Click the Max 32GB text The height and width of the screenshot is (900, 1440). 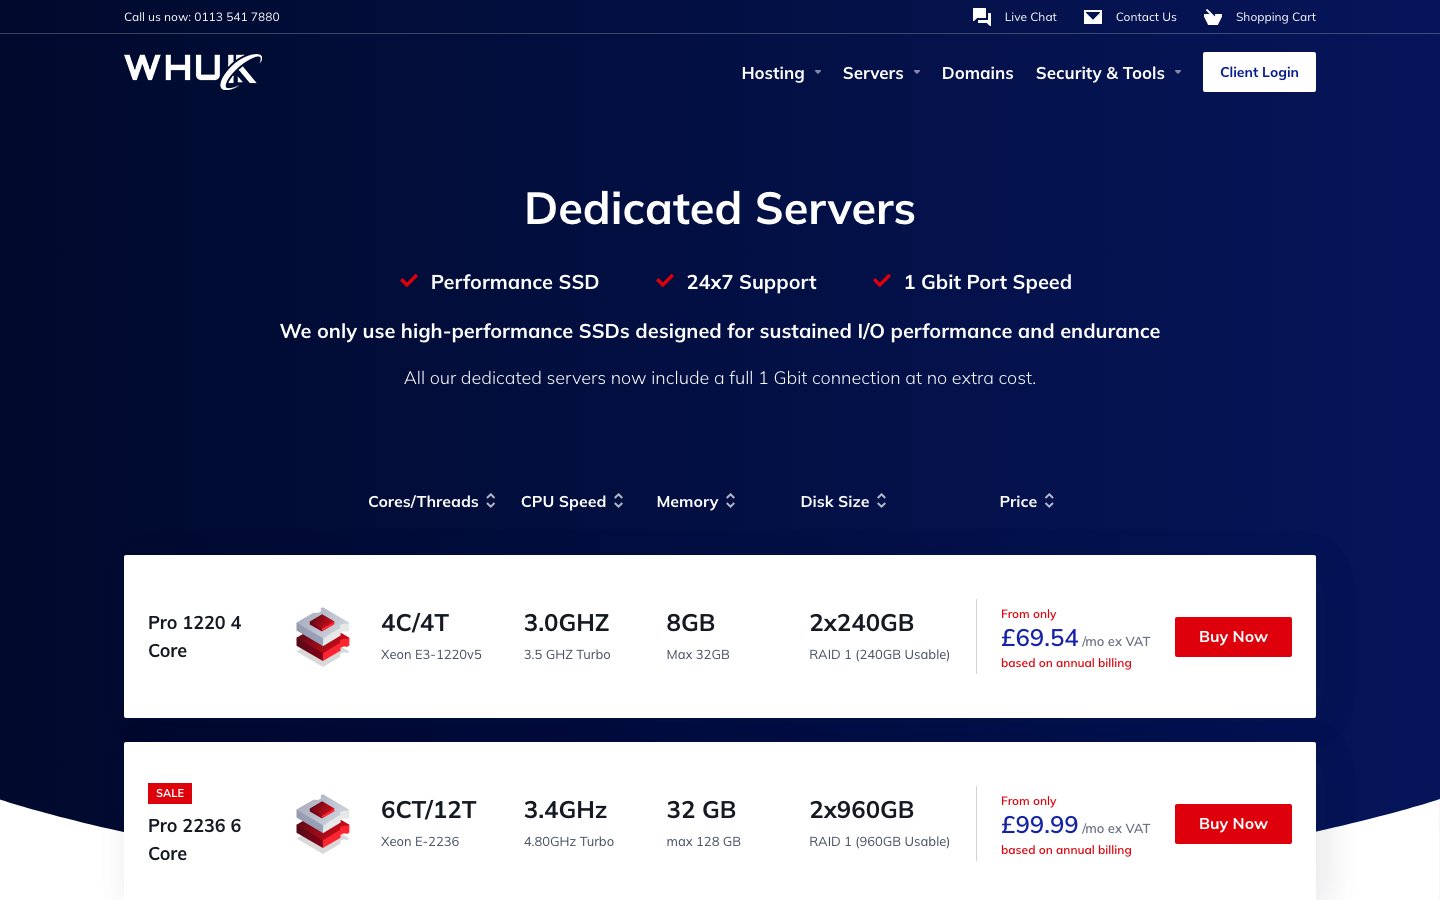(698, 655)
